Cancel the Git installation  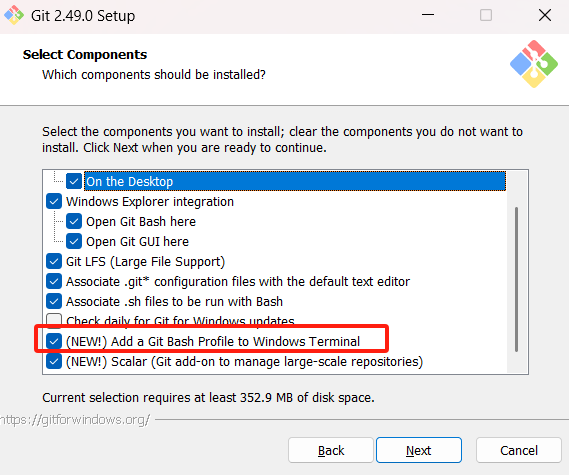click(x=519, y=450)
